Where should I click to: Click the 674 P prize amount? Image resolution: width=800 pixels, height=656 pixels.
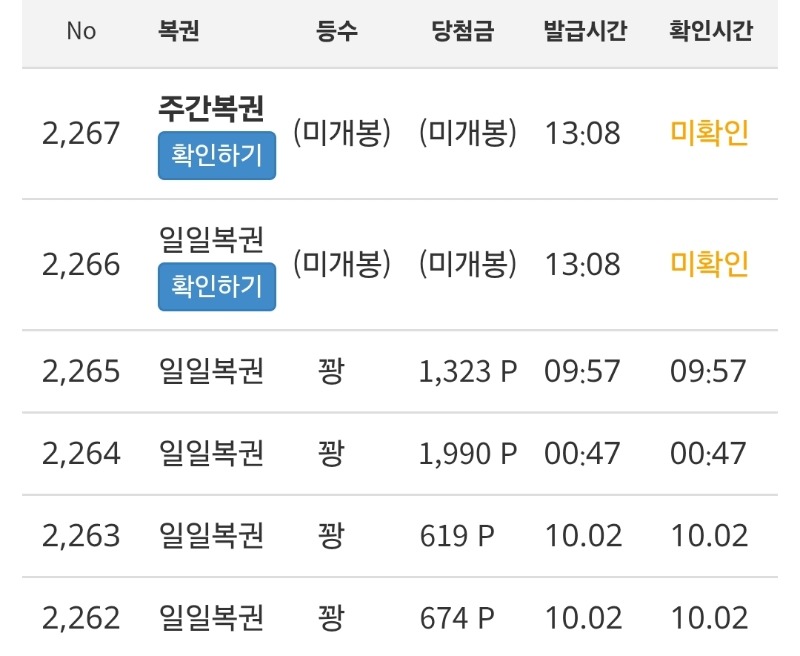point(457,617)
